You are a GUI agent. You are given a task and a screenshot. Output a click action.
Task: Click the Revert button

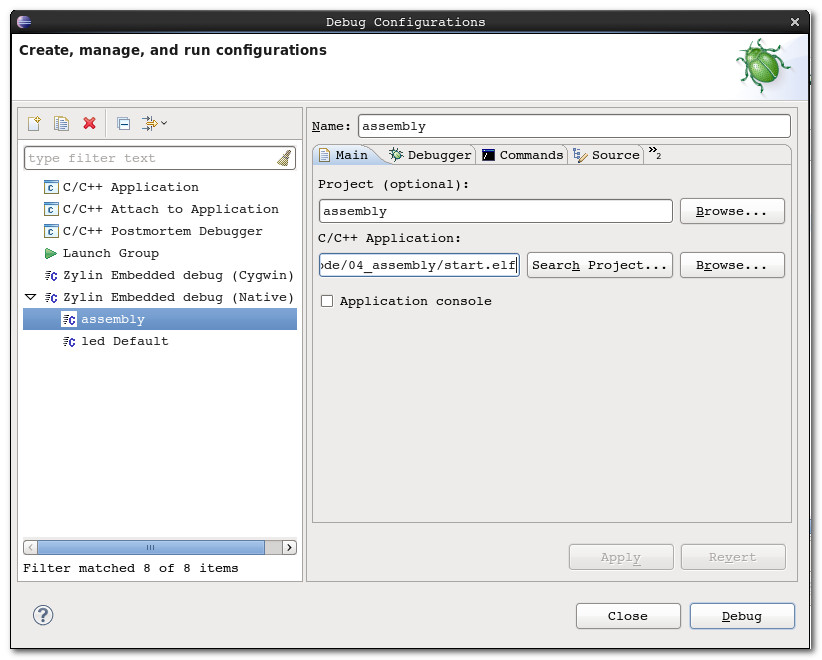click(733, 557)
